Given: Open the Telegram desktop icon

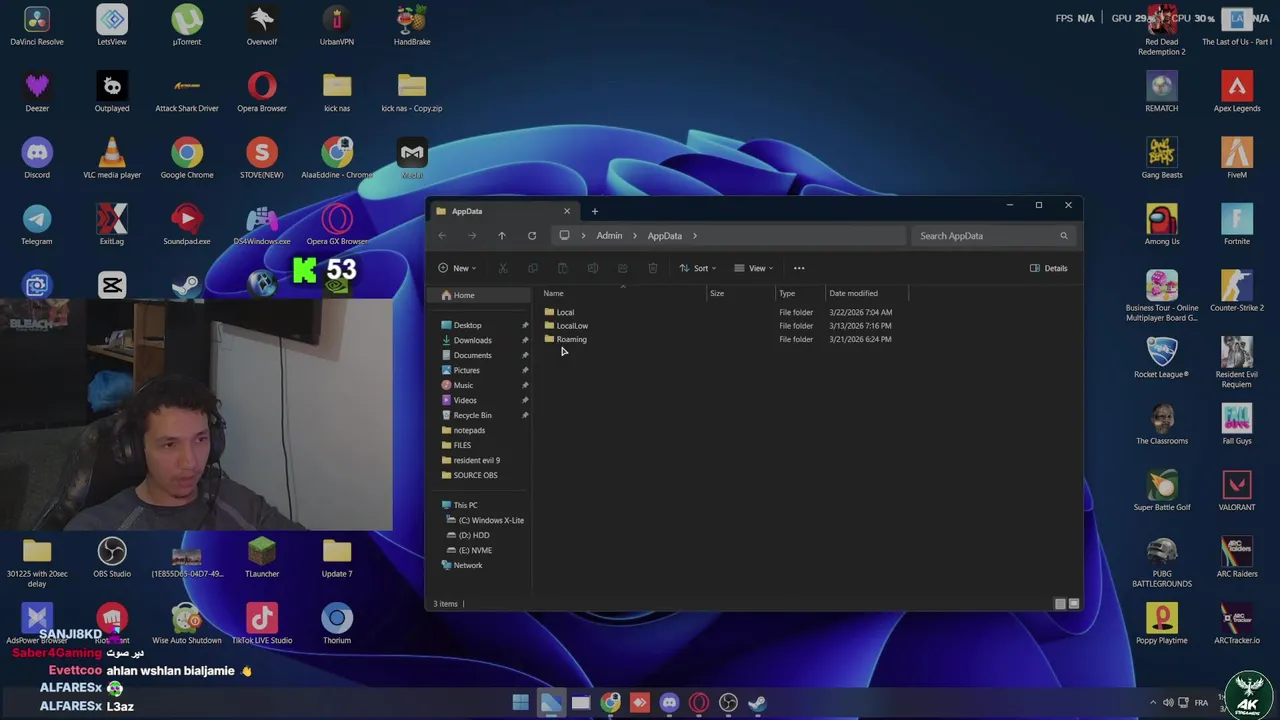Looking at the screenshot, I should (x=37, y=225).
